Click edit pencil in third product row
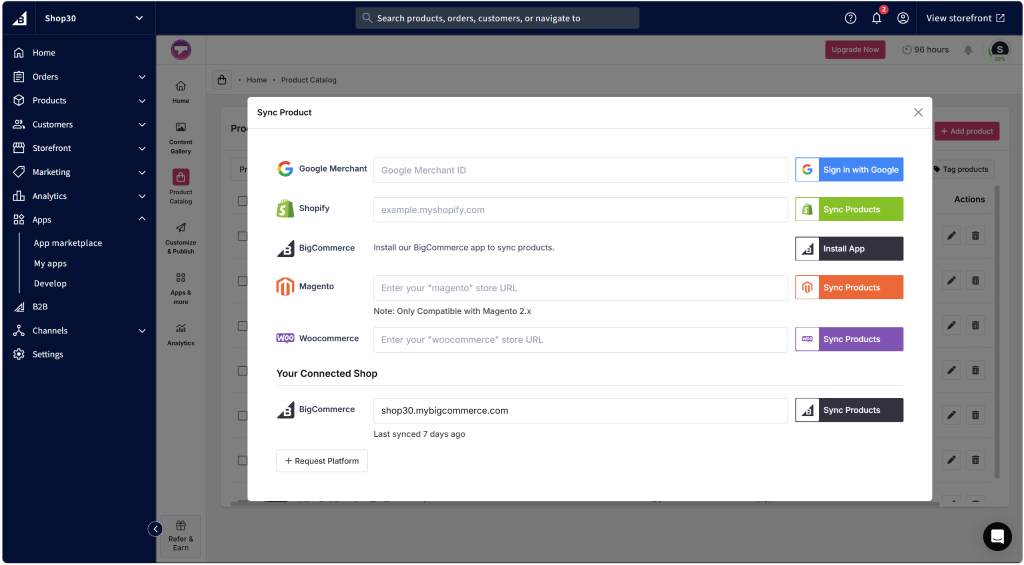Image resolution: width=1024 pixels, height=565 pixels. click(952, 325)
